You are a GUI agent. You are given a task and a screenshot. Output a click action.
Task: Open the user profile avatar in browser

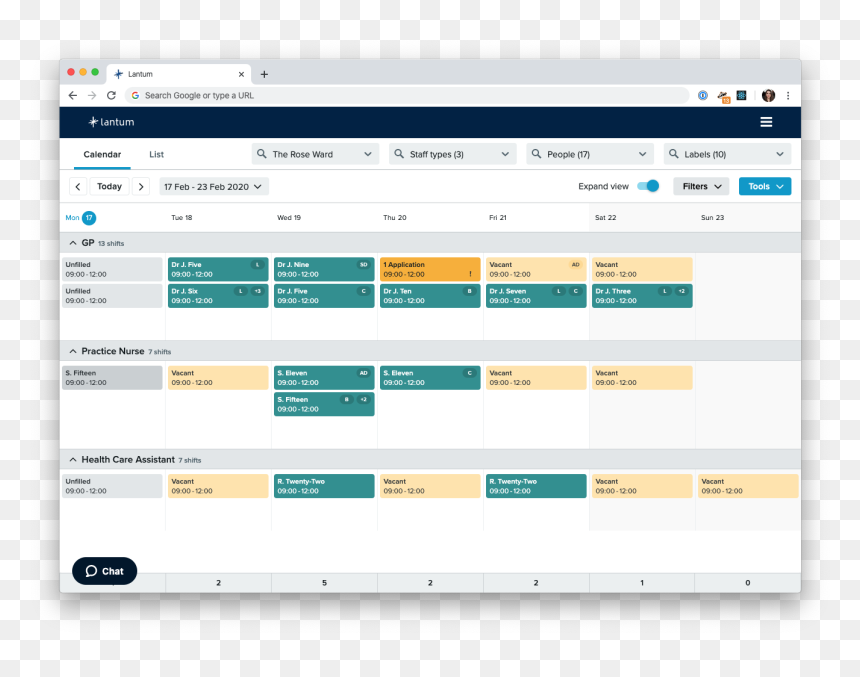(x=768, y=95)
